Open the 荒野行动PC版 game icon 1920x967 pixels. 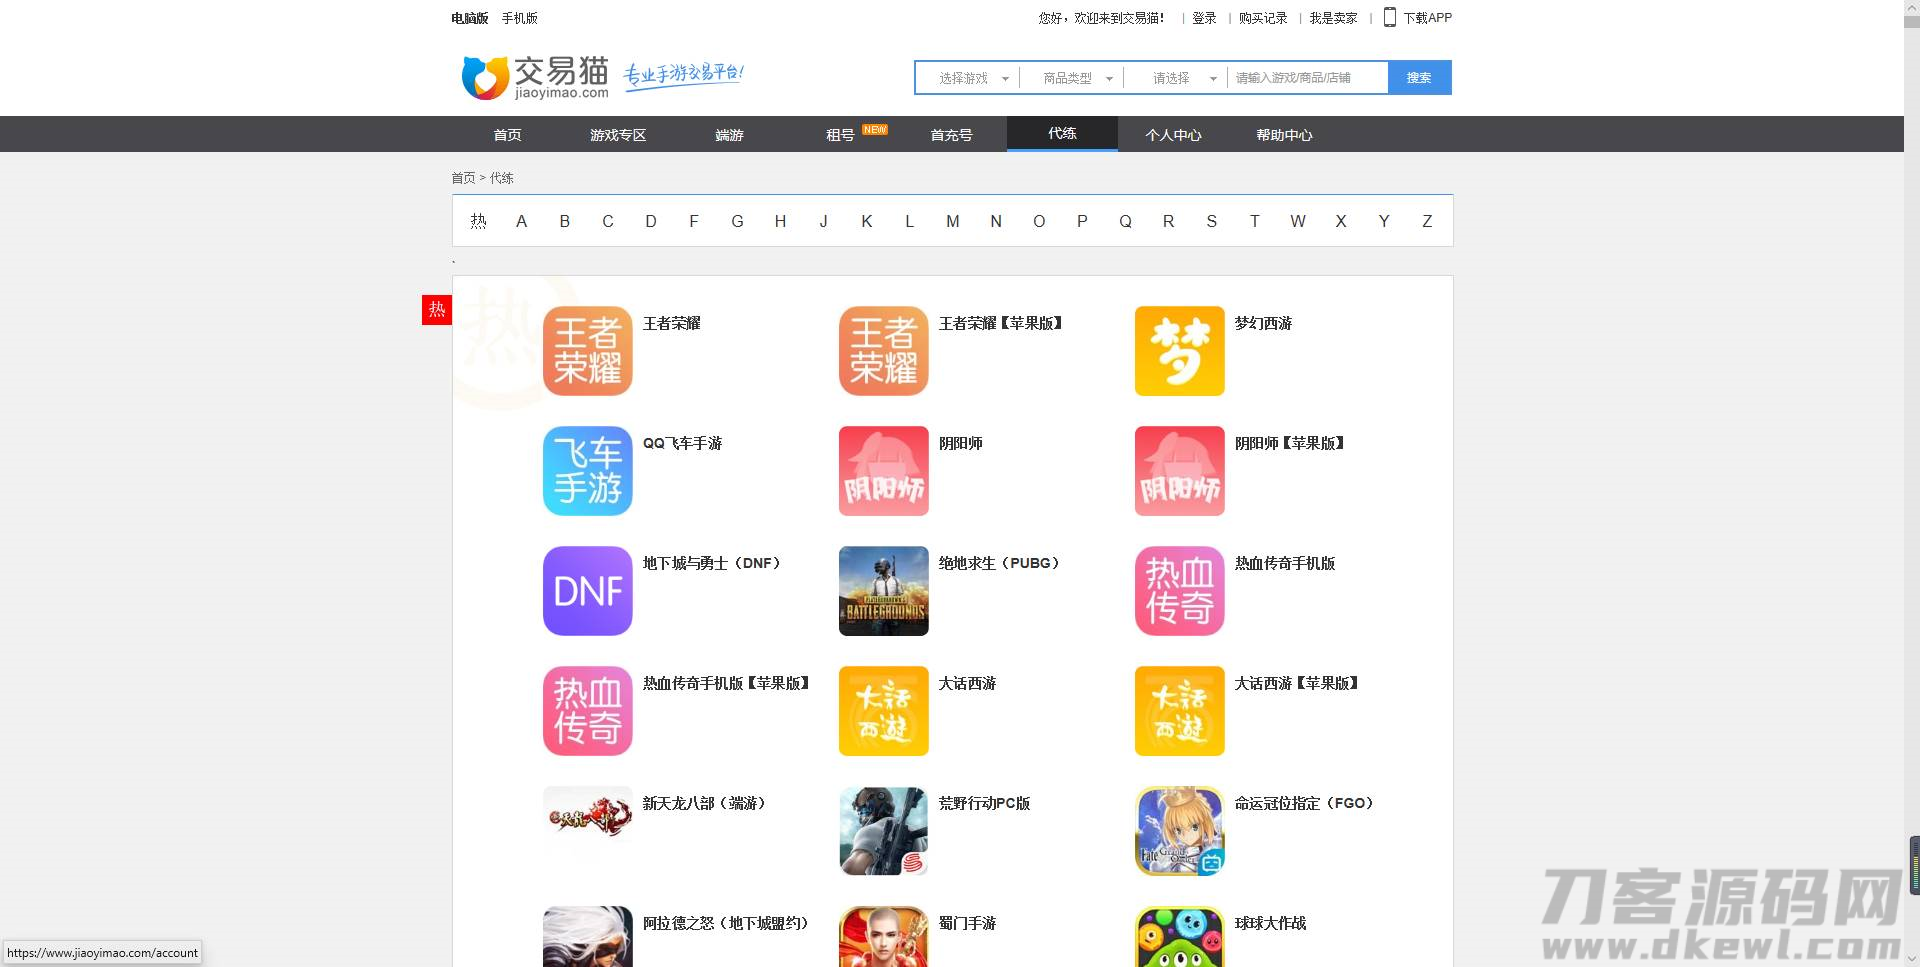coord(884,831)
